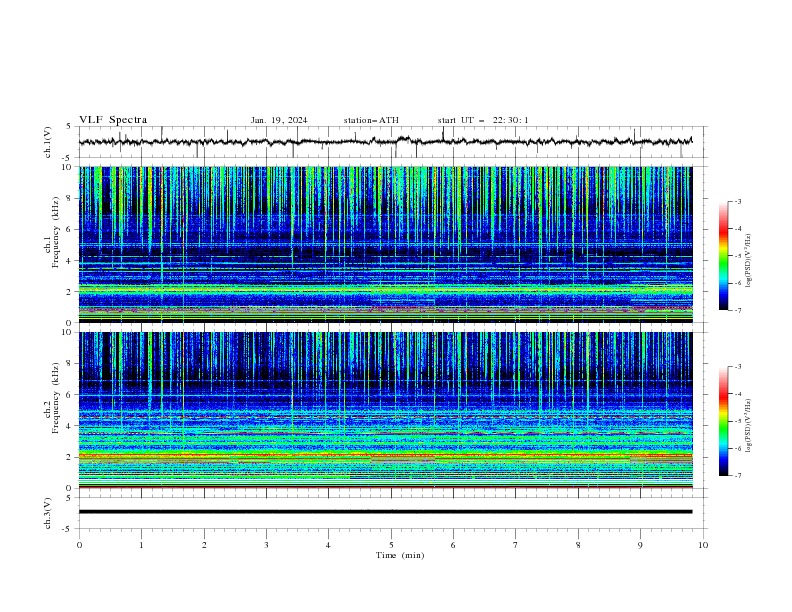Click the "-3" tick on ch.1 color bar

[737, 201]
